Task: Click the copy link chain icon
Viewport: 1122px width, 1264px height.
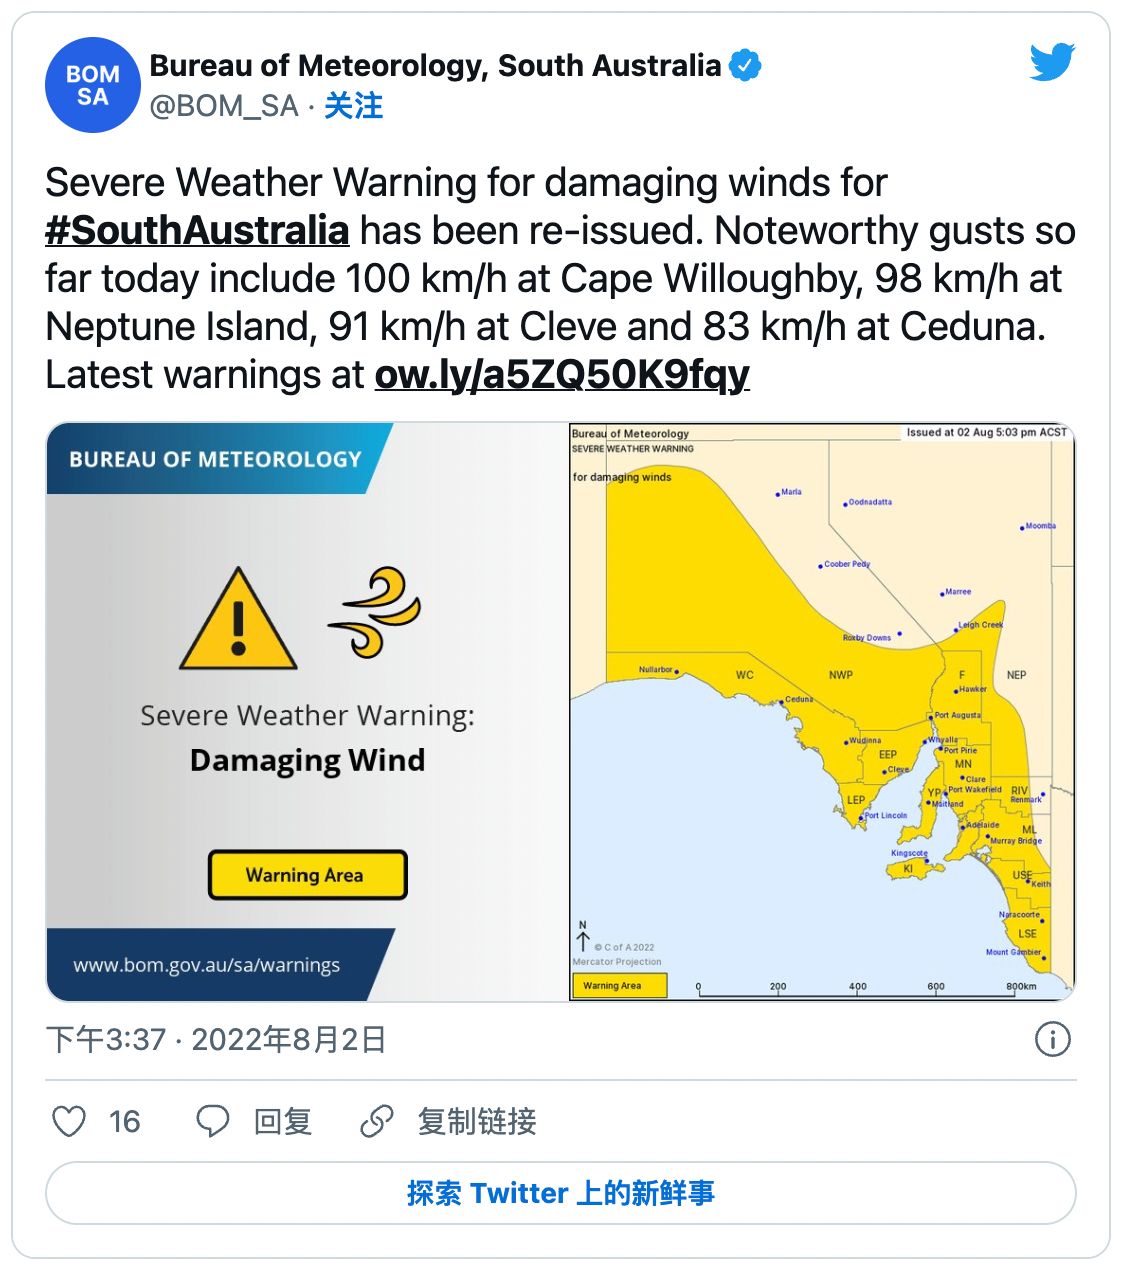Action: pos(376,1121)
